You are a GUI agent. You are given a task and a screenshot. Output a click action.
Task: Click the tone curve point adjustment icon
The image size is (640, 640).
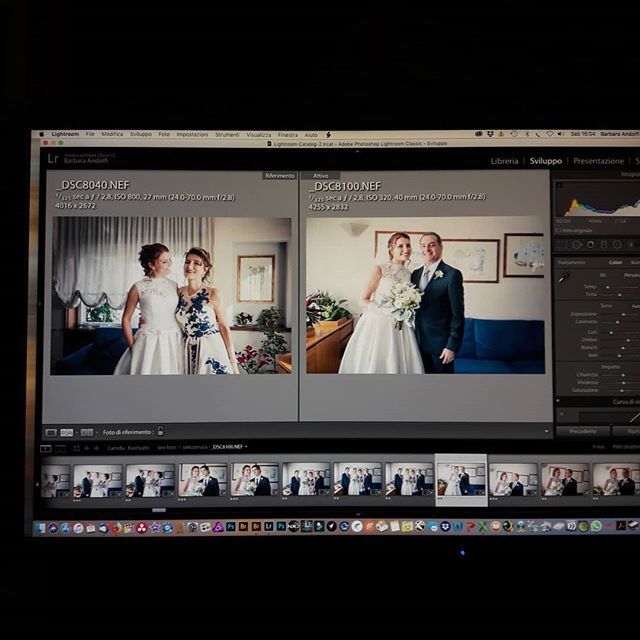click(x=562, y=414)
